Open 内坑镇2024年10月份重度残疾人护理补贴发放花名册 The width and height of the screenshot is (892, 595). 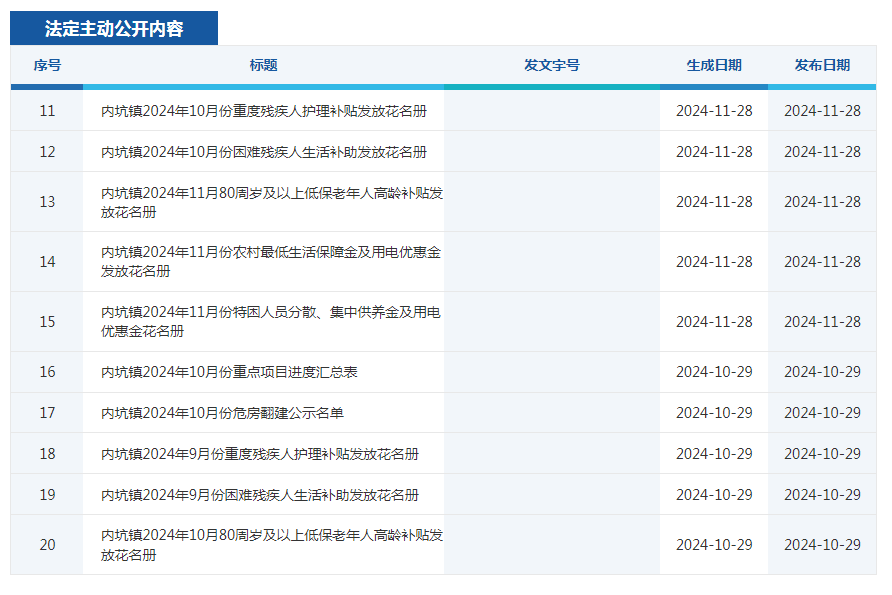[265, 110]
